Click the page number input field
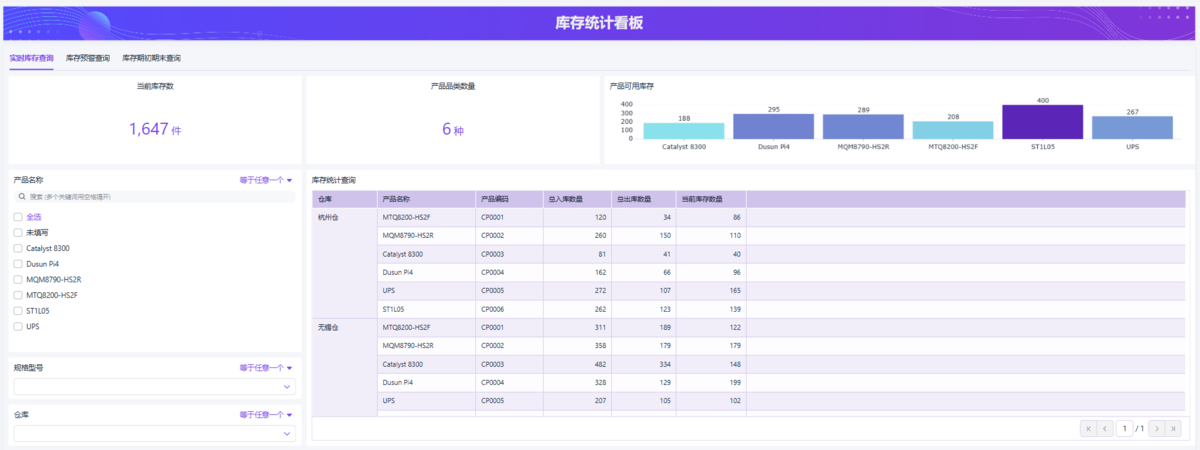1200x450 pixels. pos(1125,428)
